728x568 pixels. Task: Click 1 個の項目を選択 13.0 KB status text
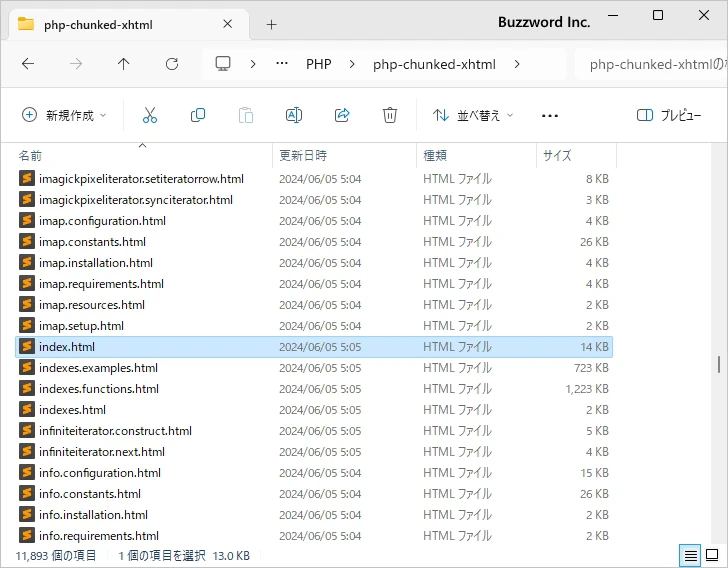184,555
